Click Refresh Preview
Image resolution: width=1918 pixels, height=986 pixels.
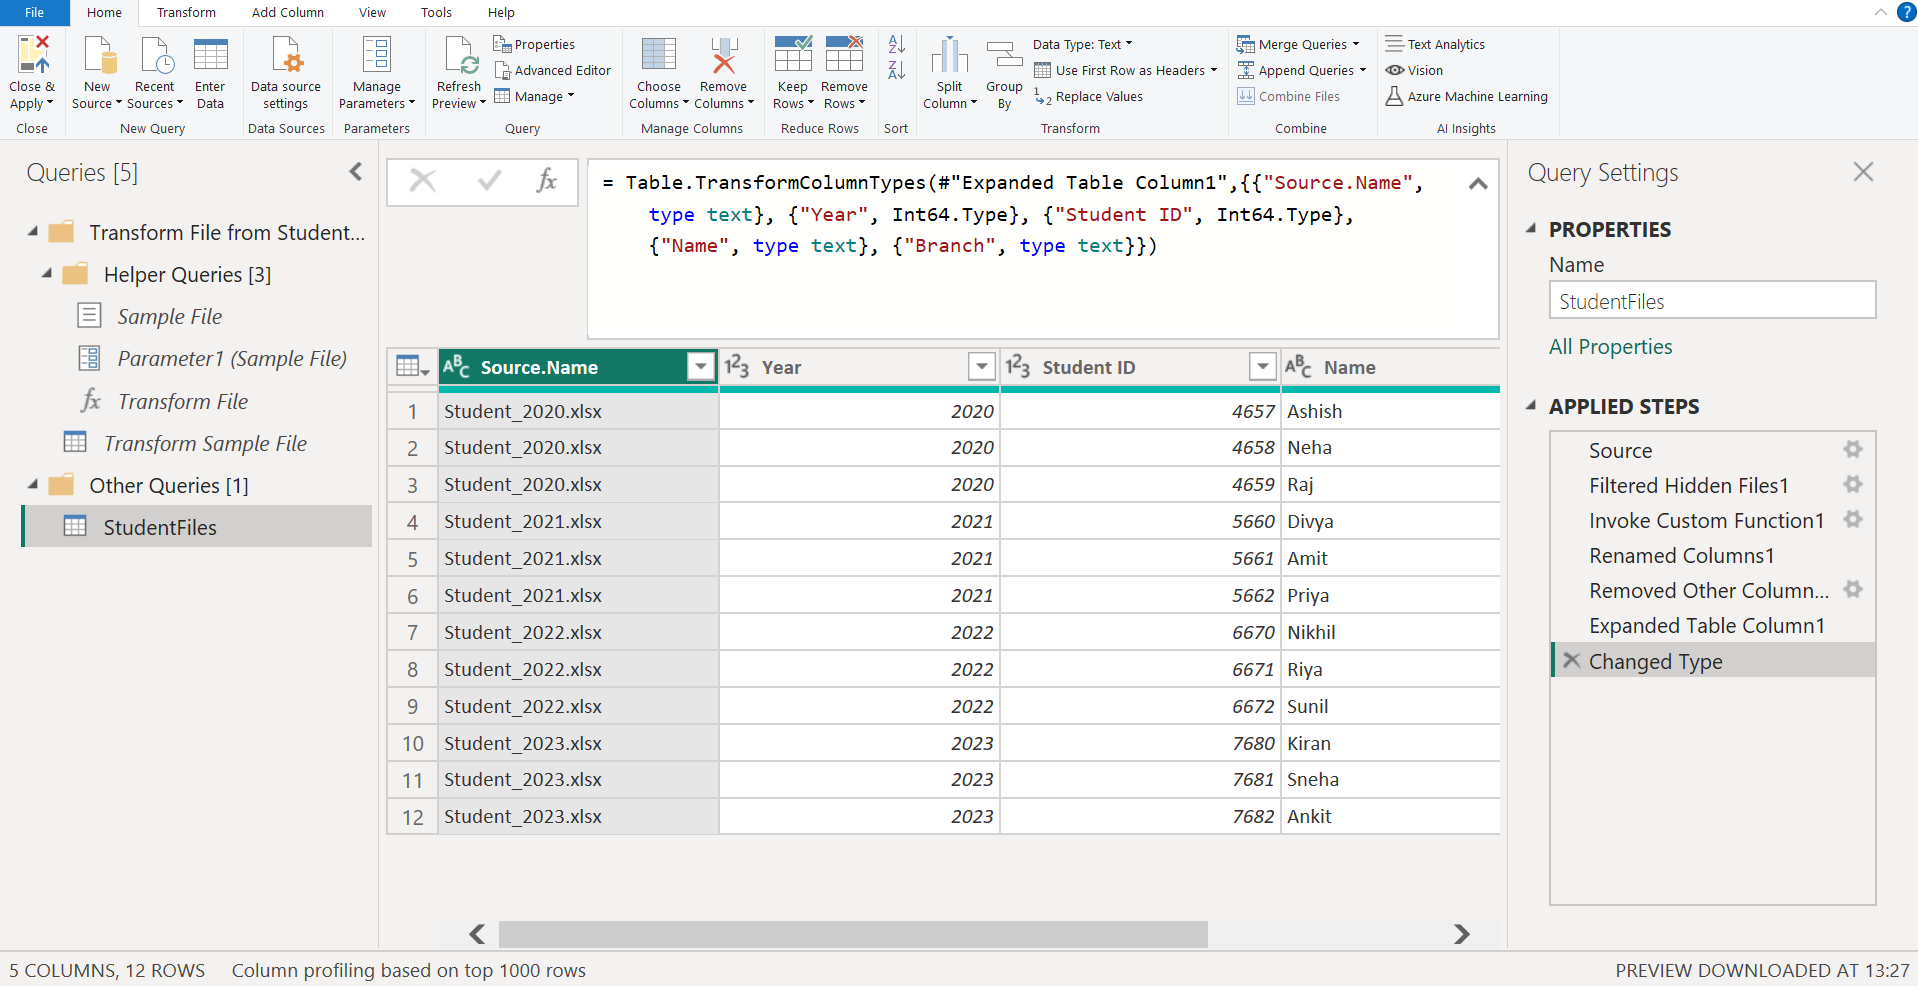point(458,70)
